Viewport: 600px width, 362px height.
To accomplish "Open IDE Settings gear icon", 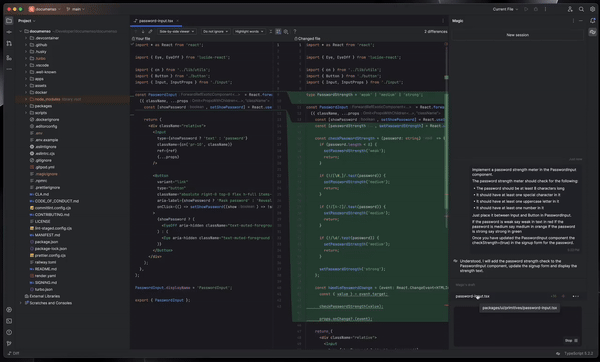I will (x=592, y=9).
